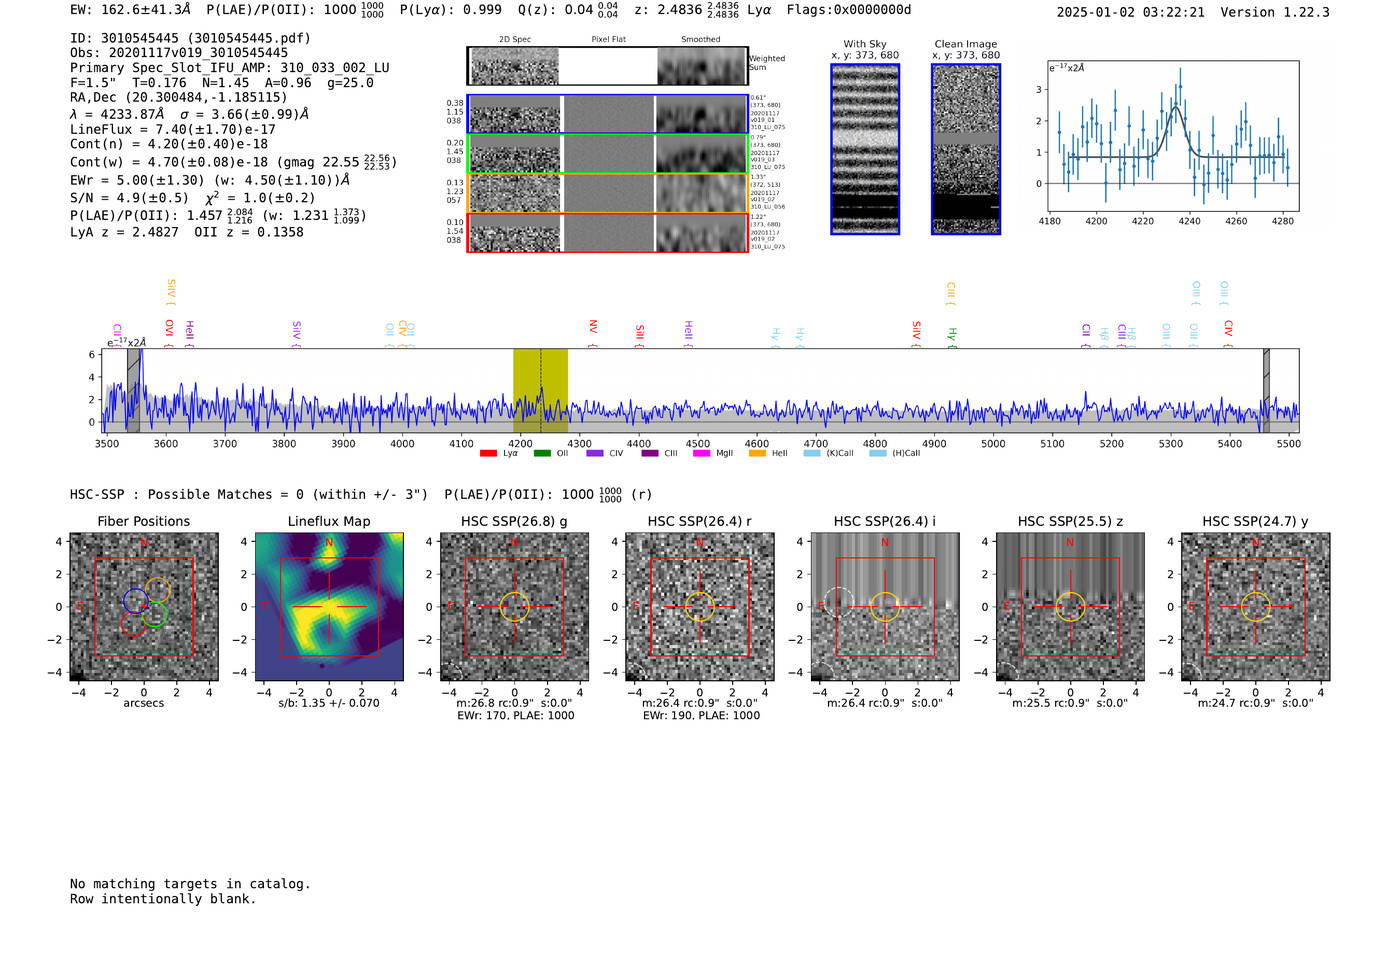
Task: Open the Fiber Positions image panel
Action: [x=144, y=607]
